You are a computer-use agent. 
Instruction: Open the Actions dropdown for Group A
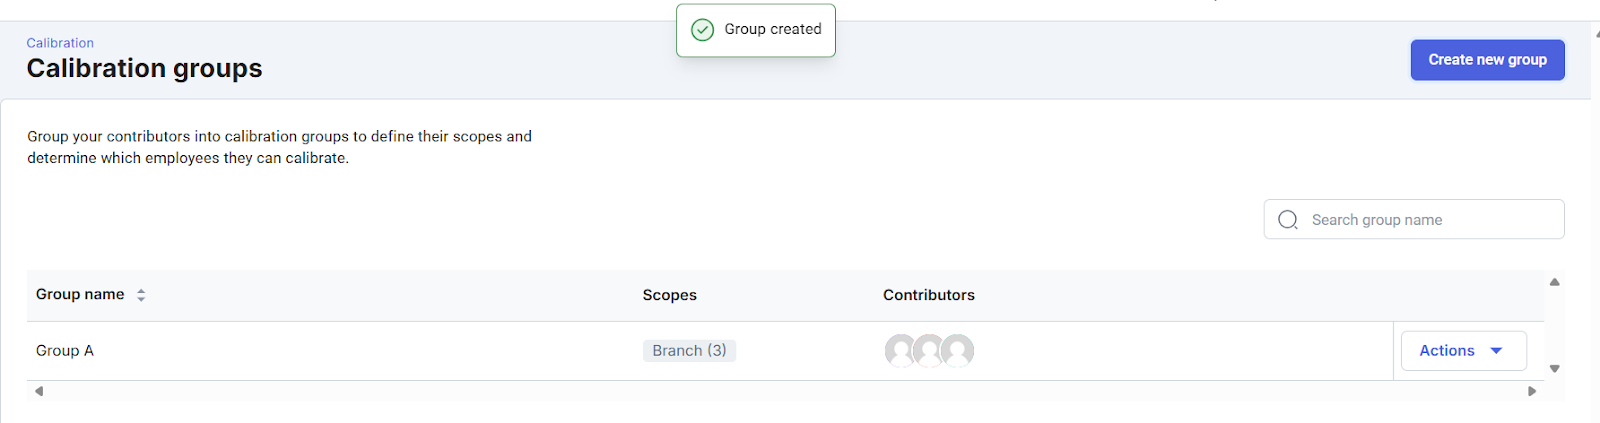[x=1463, y=351]
